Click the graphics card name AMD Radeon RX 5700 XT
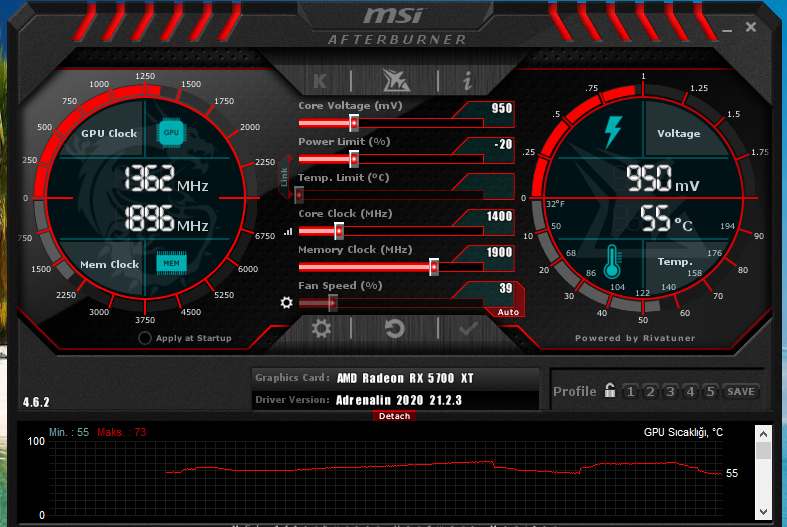The width and height of the screenshot is (787, 527). pyautogui.click(x=405, y=378)
